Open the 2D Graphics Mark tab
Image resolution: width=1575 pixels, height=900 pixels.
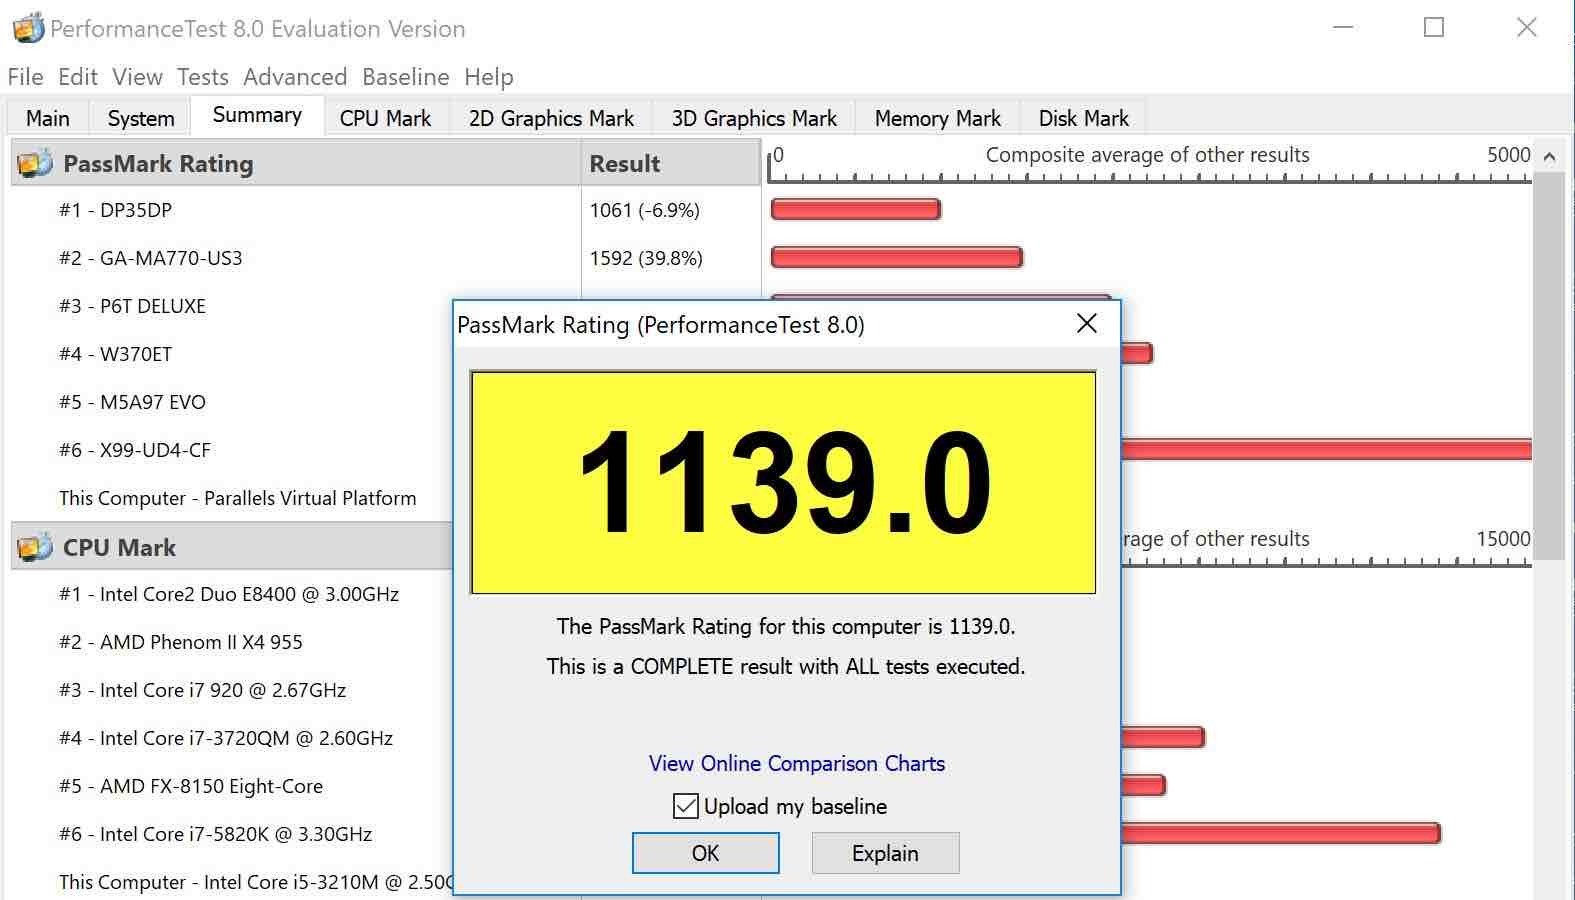pyautogui.click(x=551, y=118)
